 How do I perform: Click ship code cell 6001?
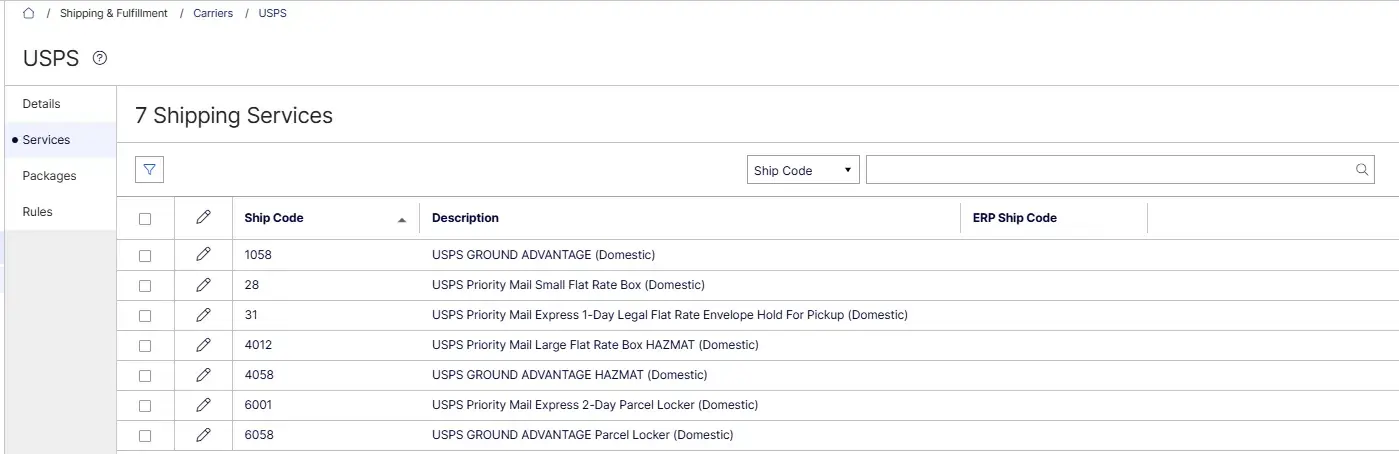(258, 405)
